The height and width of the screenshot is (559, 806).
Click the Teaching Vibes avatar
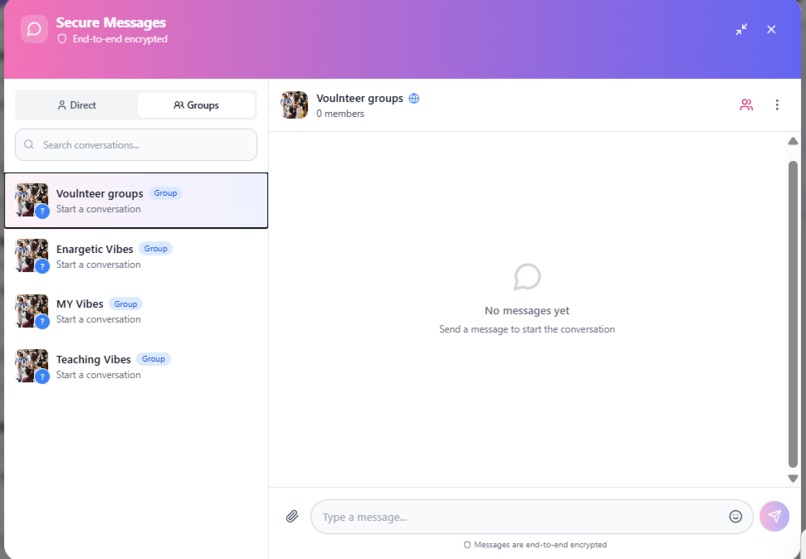31,366
